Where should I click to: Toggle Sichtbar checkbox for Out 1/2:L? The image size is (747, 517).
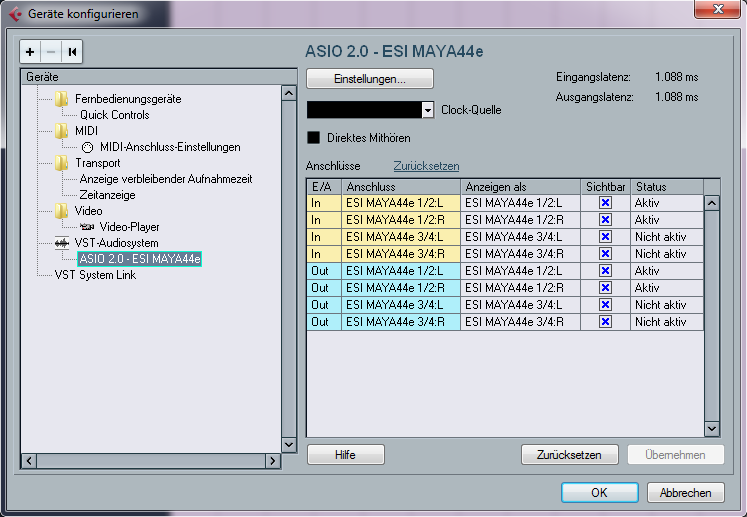pos(605,271)
